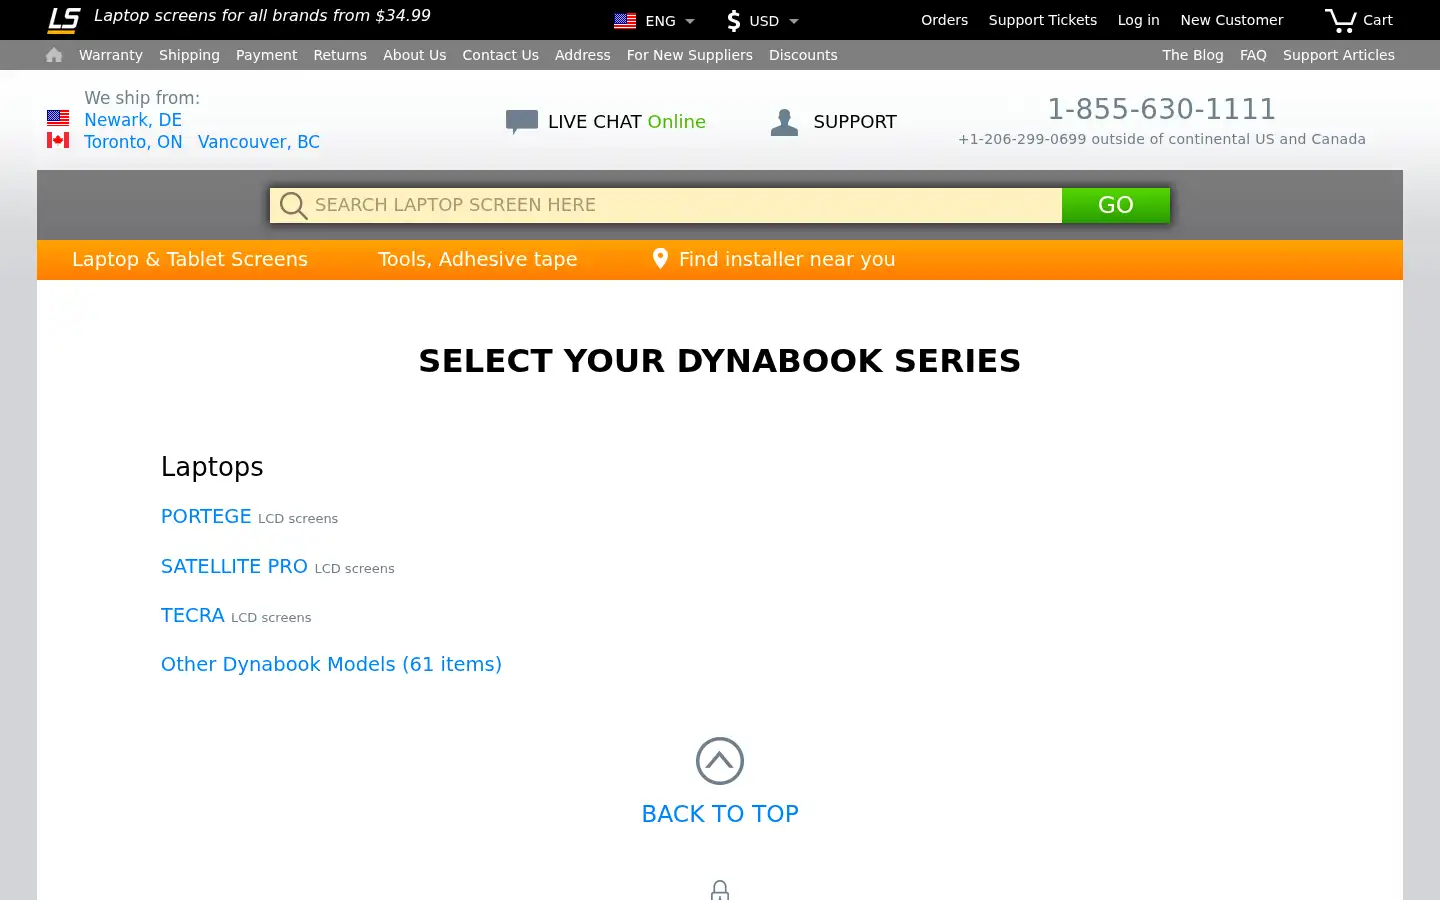The width and height of the screenshot is (1440, 900).
Task: Open the Cart text link
Action: (1378, 20)
